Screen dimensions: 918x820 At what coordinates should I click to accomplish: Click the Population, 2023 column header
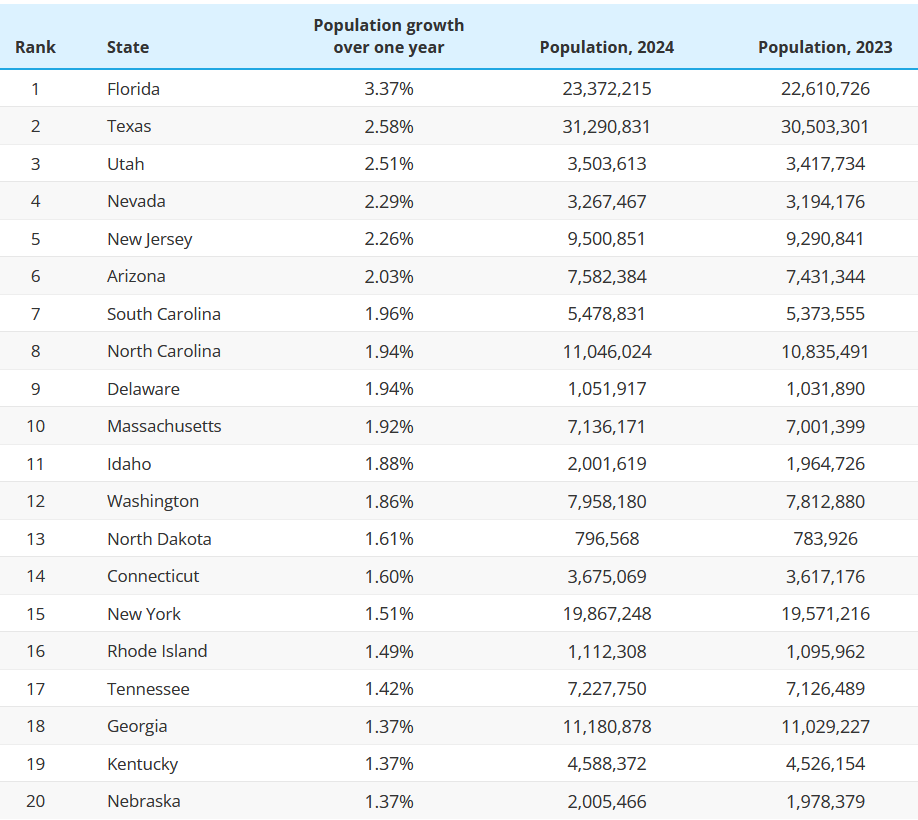pos(825,47)
